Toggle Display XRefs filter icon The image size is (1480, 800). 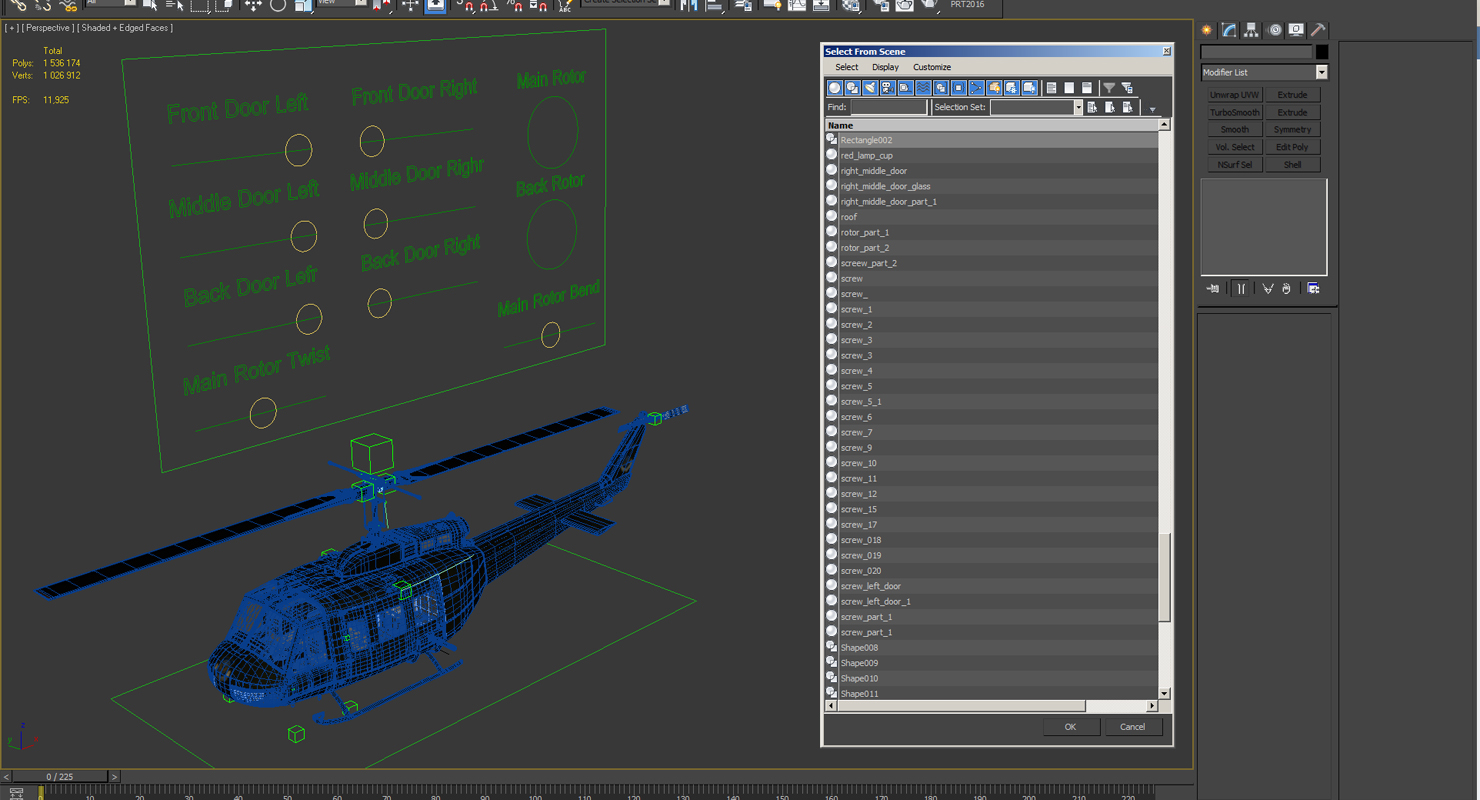(x=958, y=88)
